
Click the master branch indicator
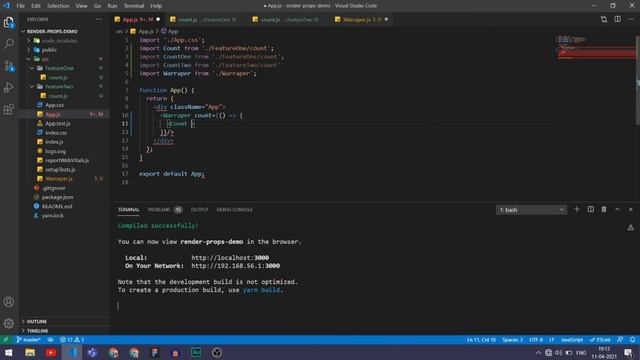(x=29, y=340)
